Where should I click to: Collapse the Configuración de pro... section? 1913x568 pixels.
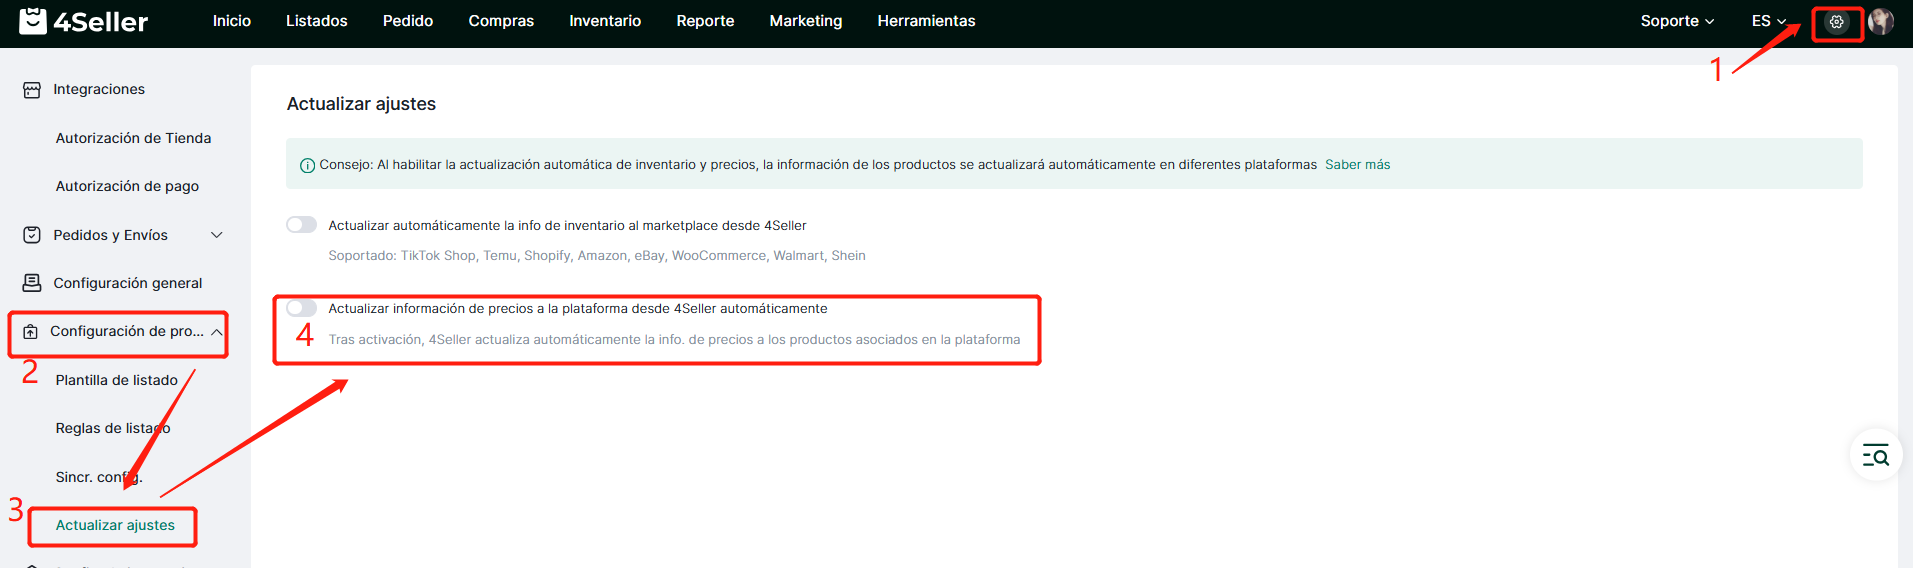pyautogui.click(x=216, y=332)
